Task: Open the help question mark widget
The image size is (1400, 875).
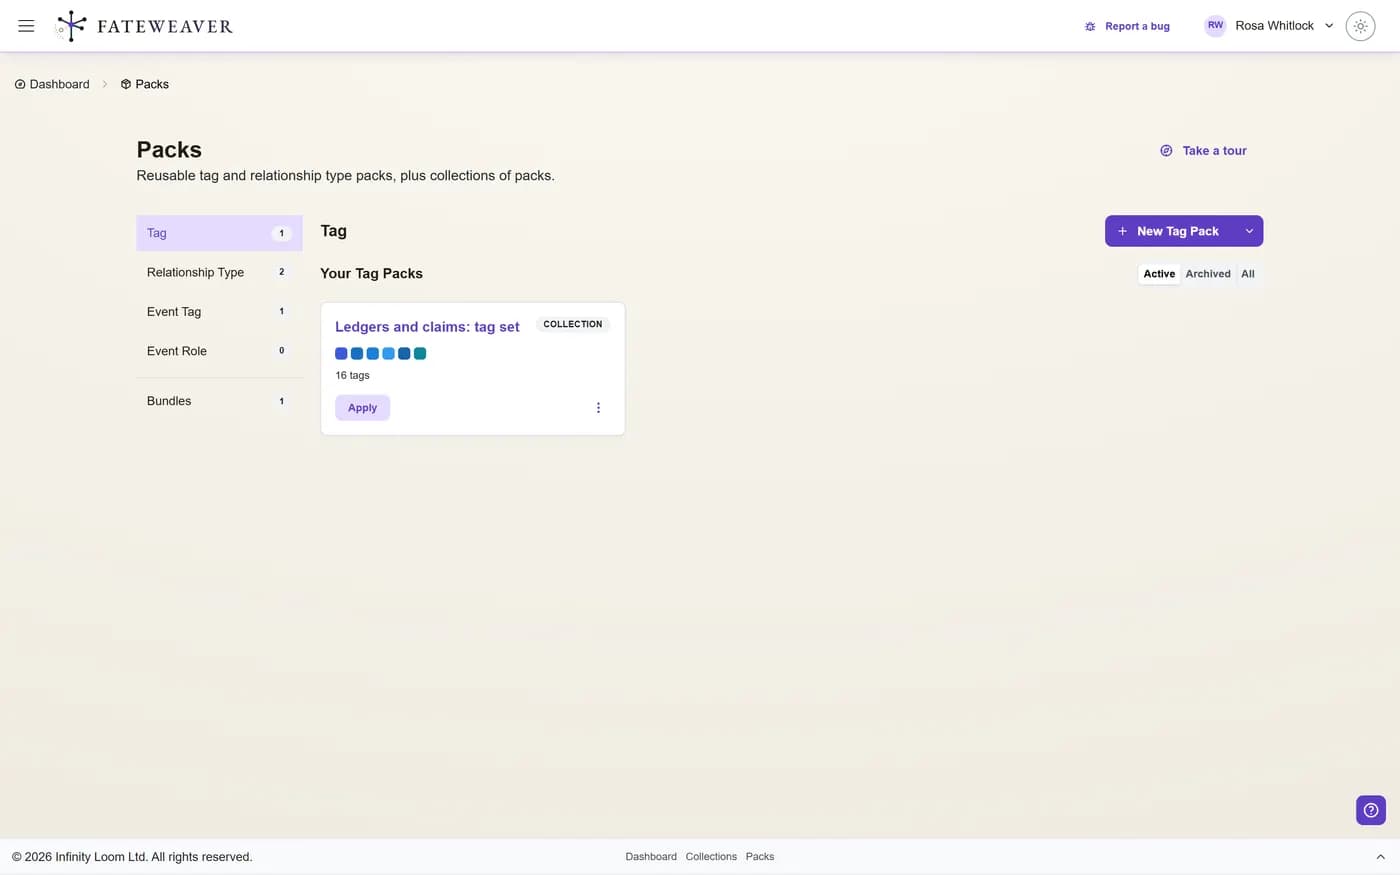Action: [1371, 810]
